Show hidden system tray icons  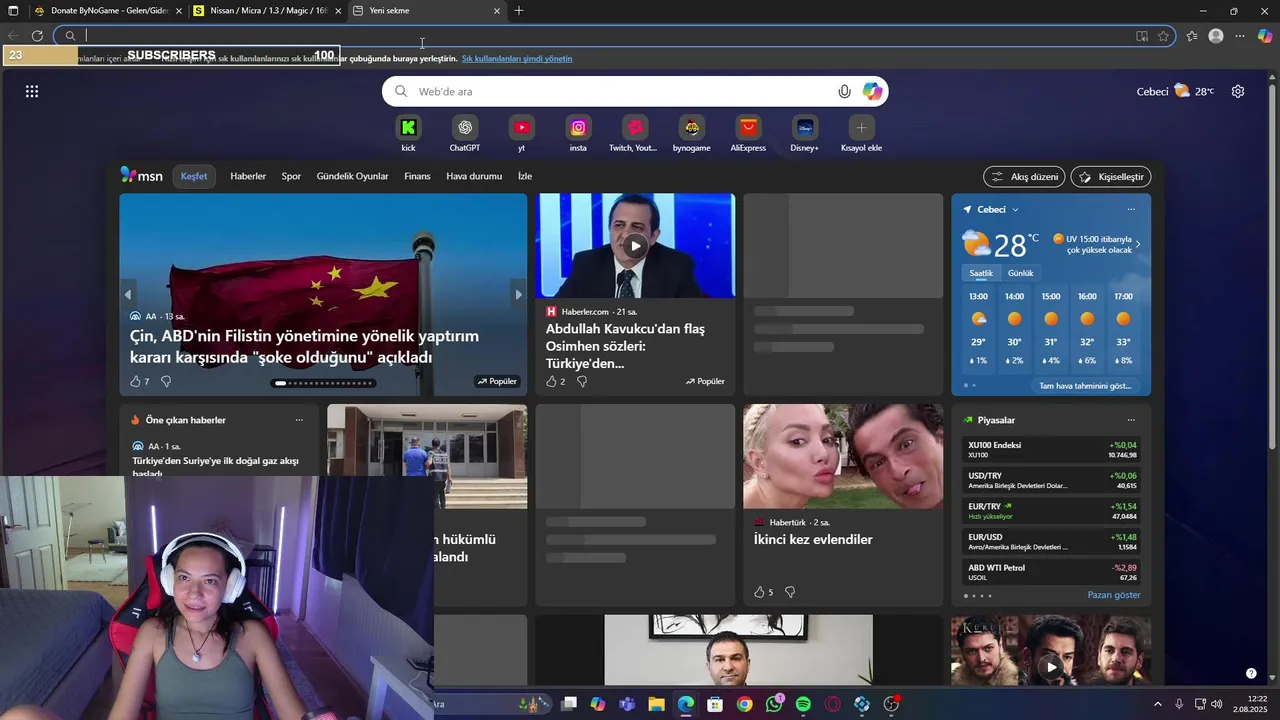[1158, 704]
